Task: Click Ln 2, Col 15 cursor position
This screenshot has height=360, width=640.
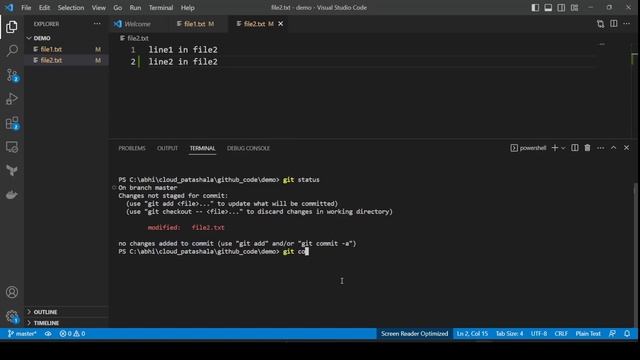Action: 472,333
